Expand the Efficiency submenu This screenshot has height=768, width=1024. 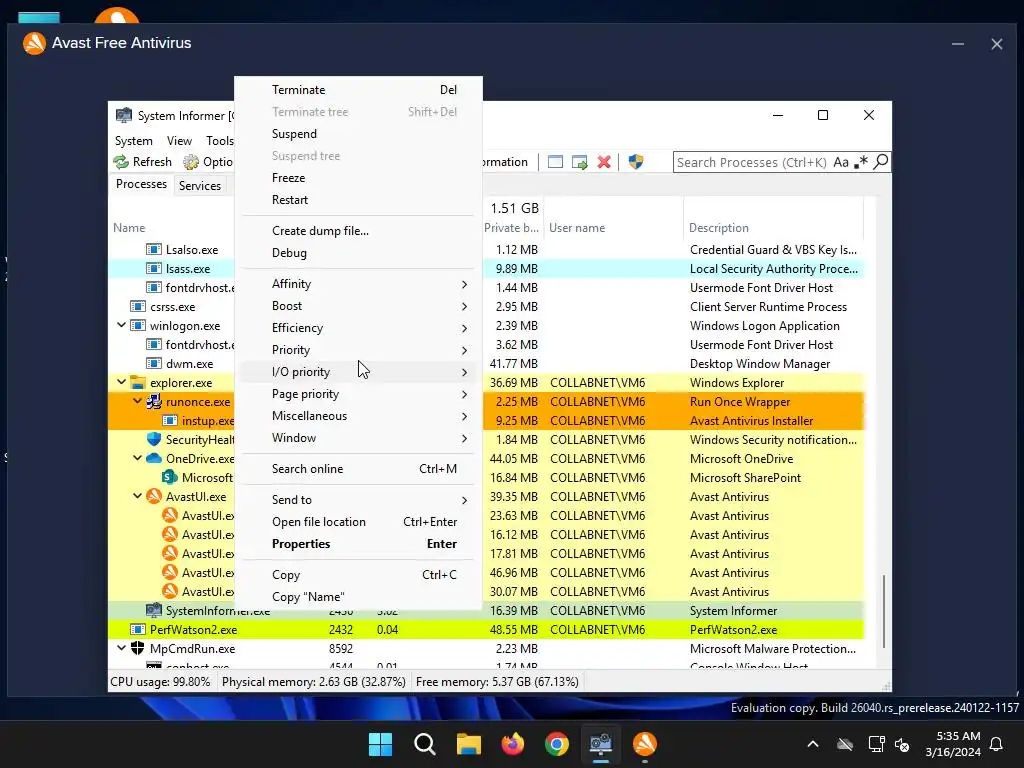(x=359, y=328)
